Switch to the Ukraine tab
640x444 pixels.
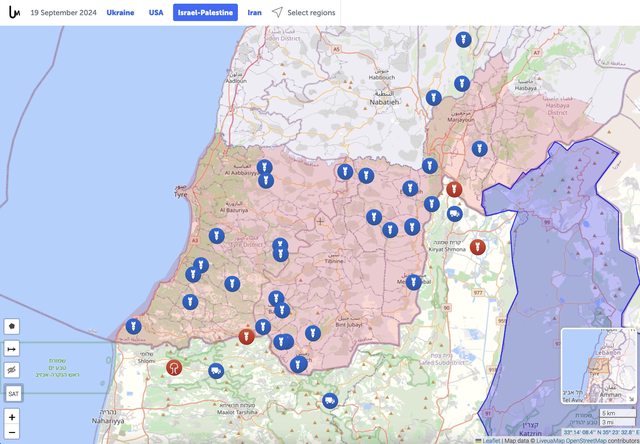[x=120, y=13]
